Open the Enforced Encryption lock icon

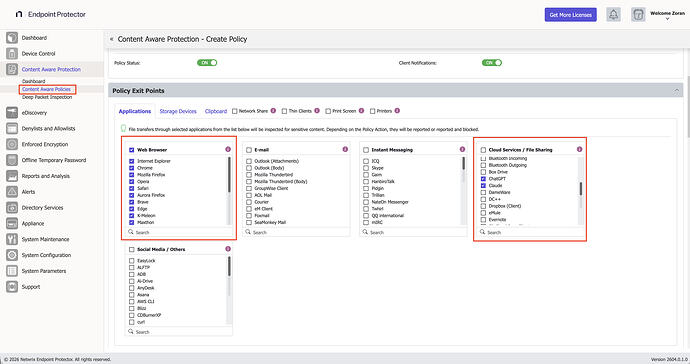[x=12, y=144]
